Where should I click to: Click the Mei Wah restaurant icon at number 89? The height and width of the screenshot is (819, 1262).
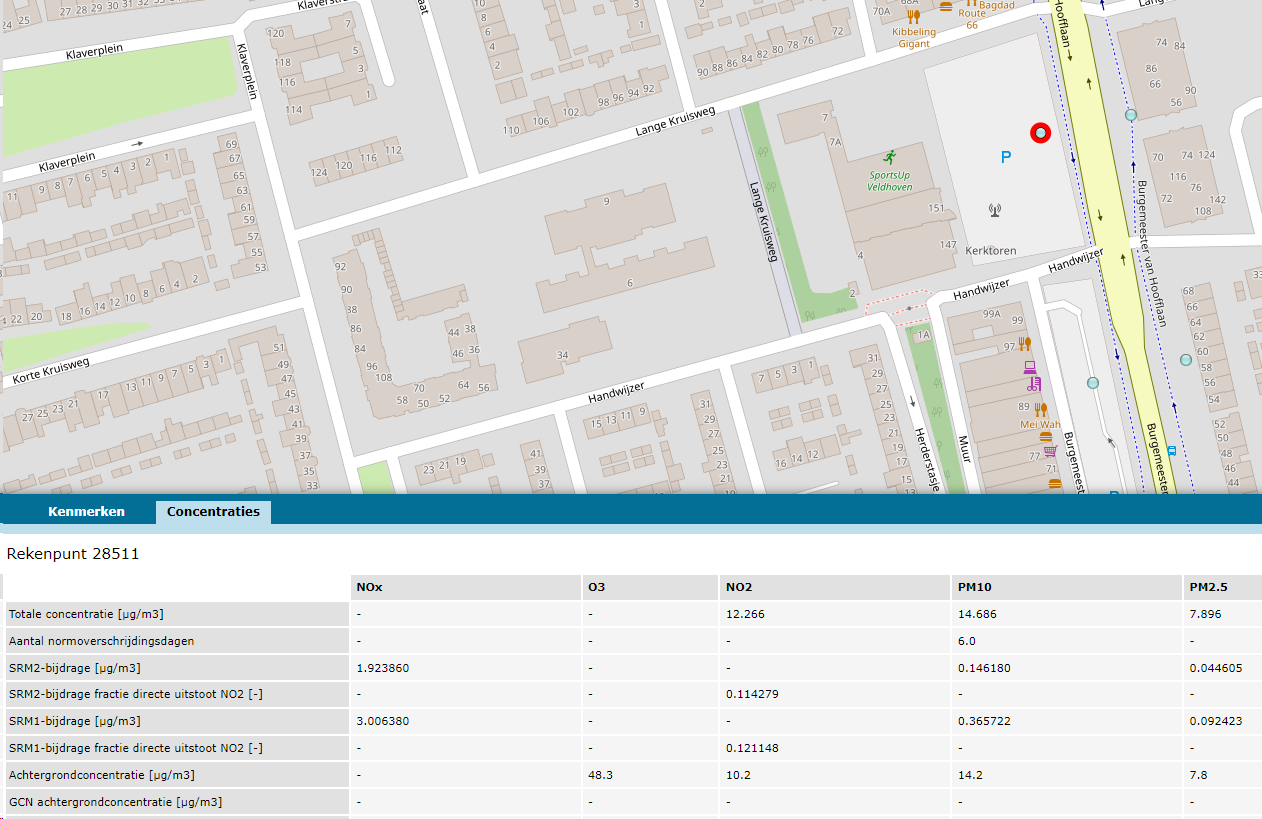(1041, 408)
